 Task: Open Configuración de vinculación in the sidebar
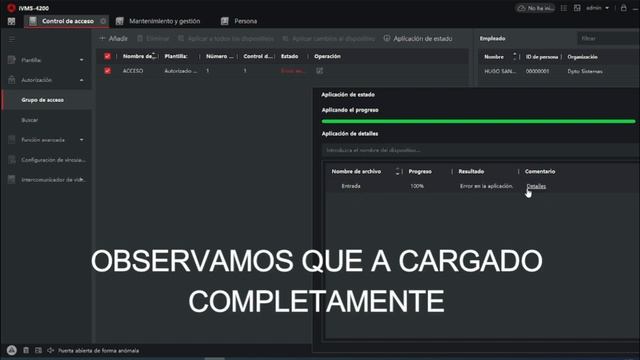pos(47,160)
